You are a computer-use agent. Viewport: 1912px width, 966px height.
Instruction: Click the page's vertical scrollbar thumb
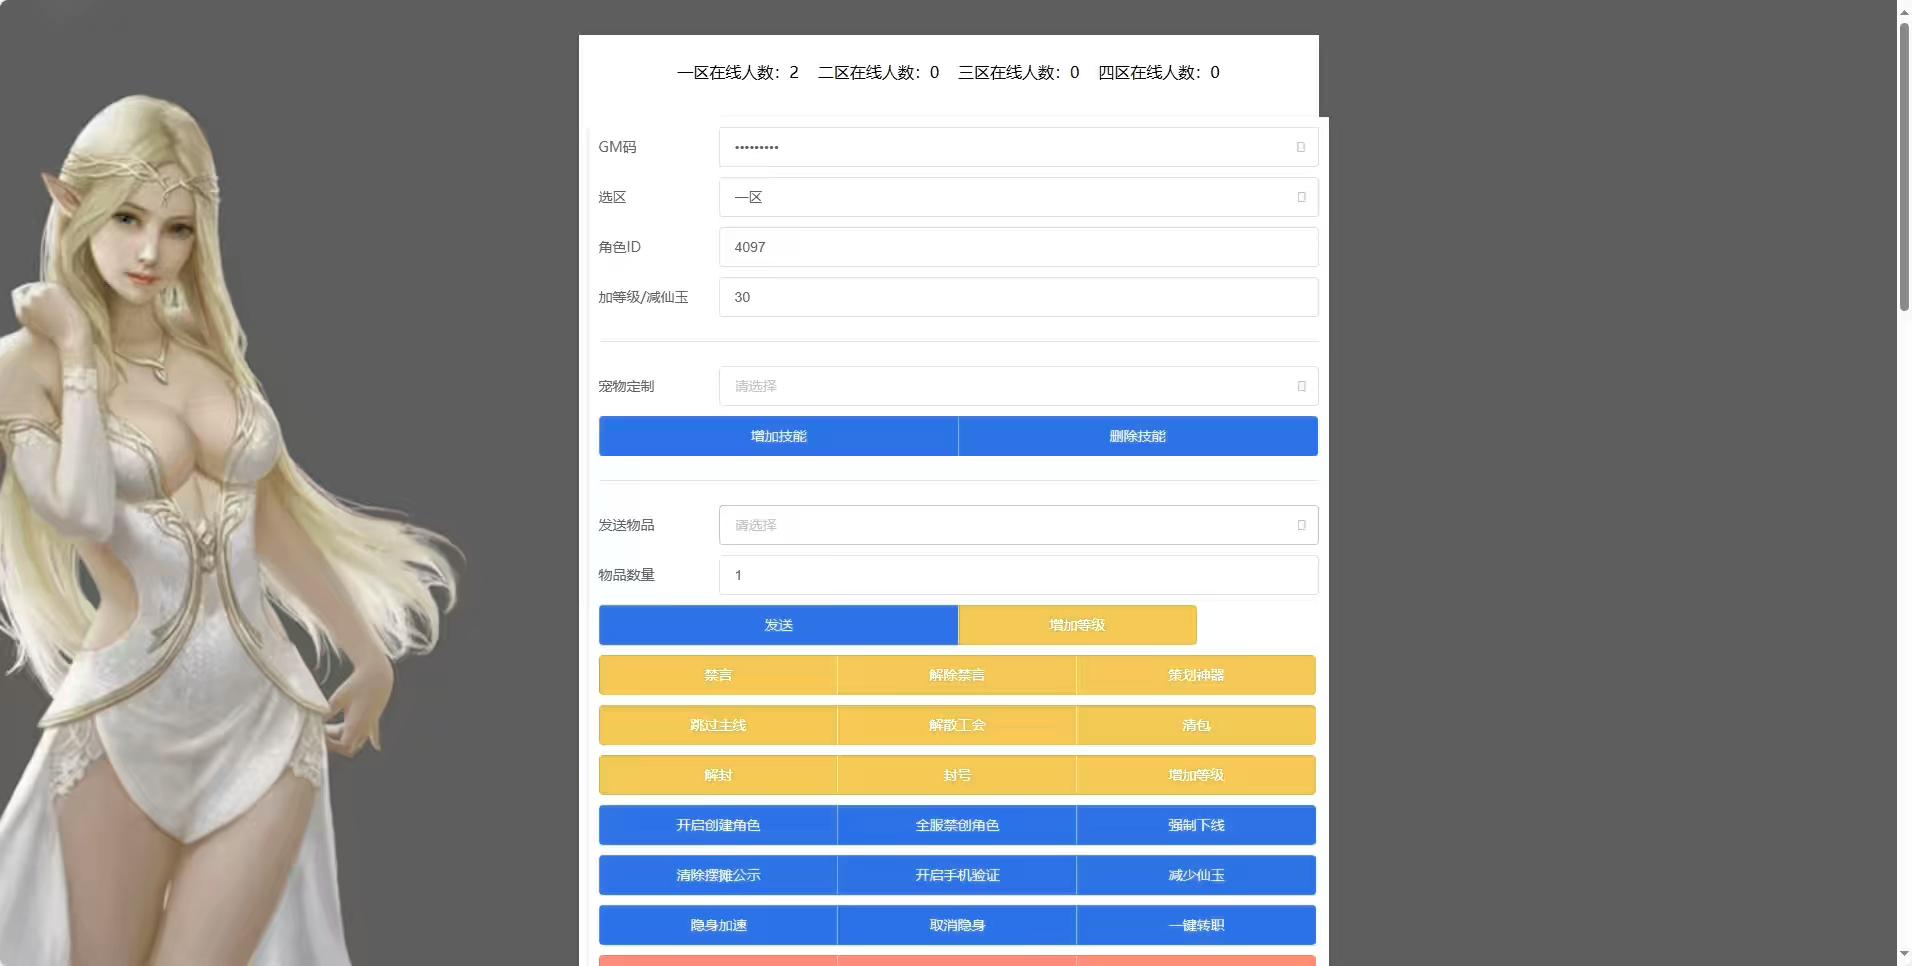[x=1904, y=167]
